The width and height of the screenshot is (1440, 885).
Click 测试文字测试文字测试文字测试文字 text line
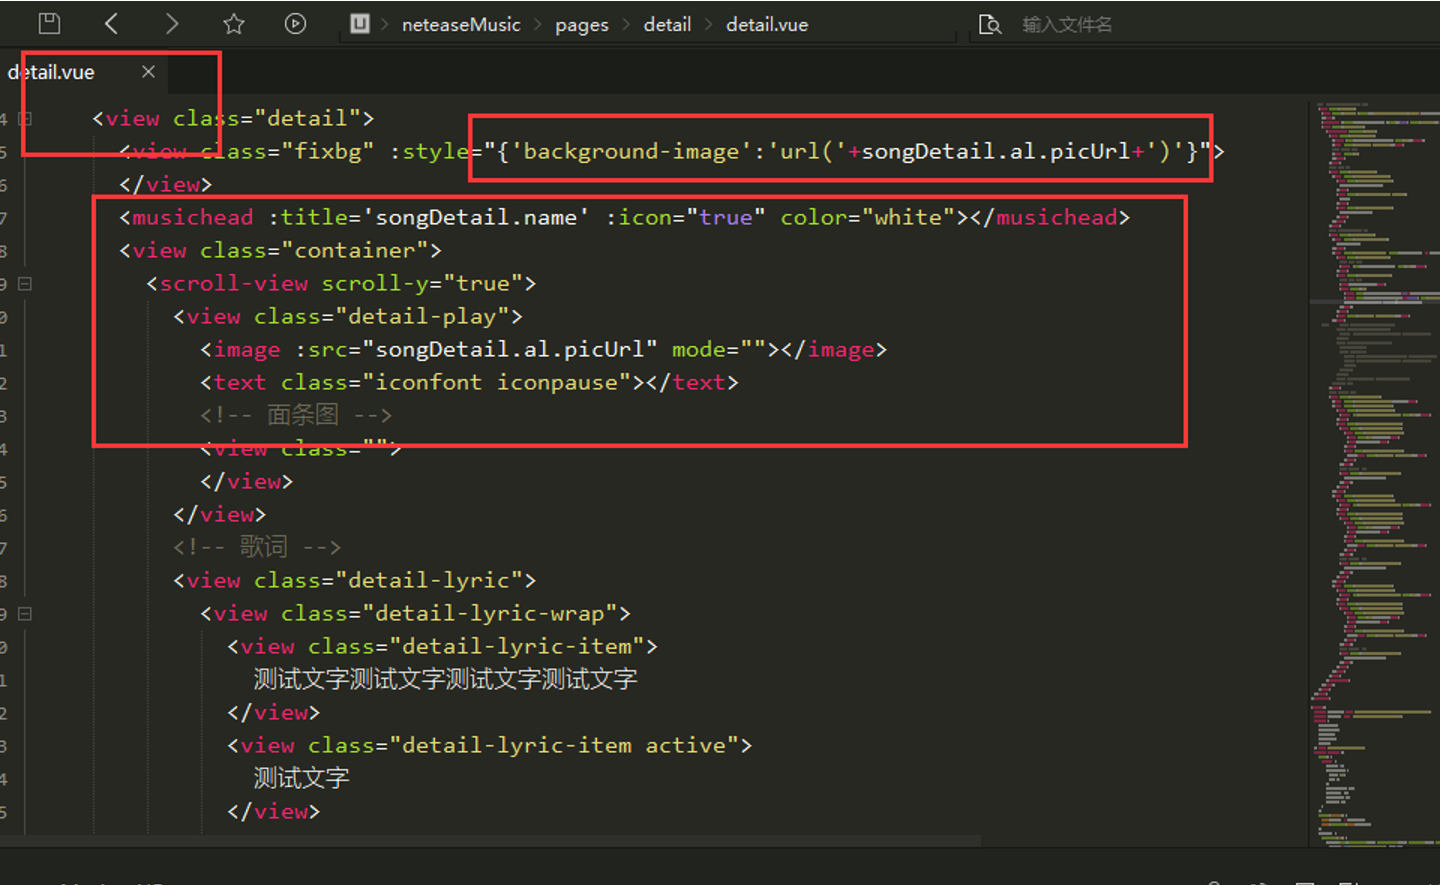tap(445, 679)
